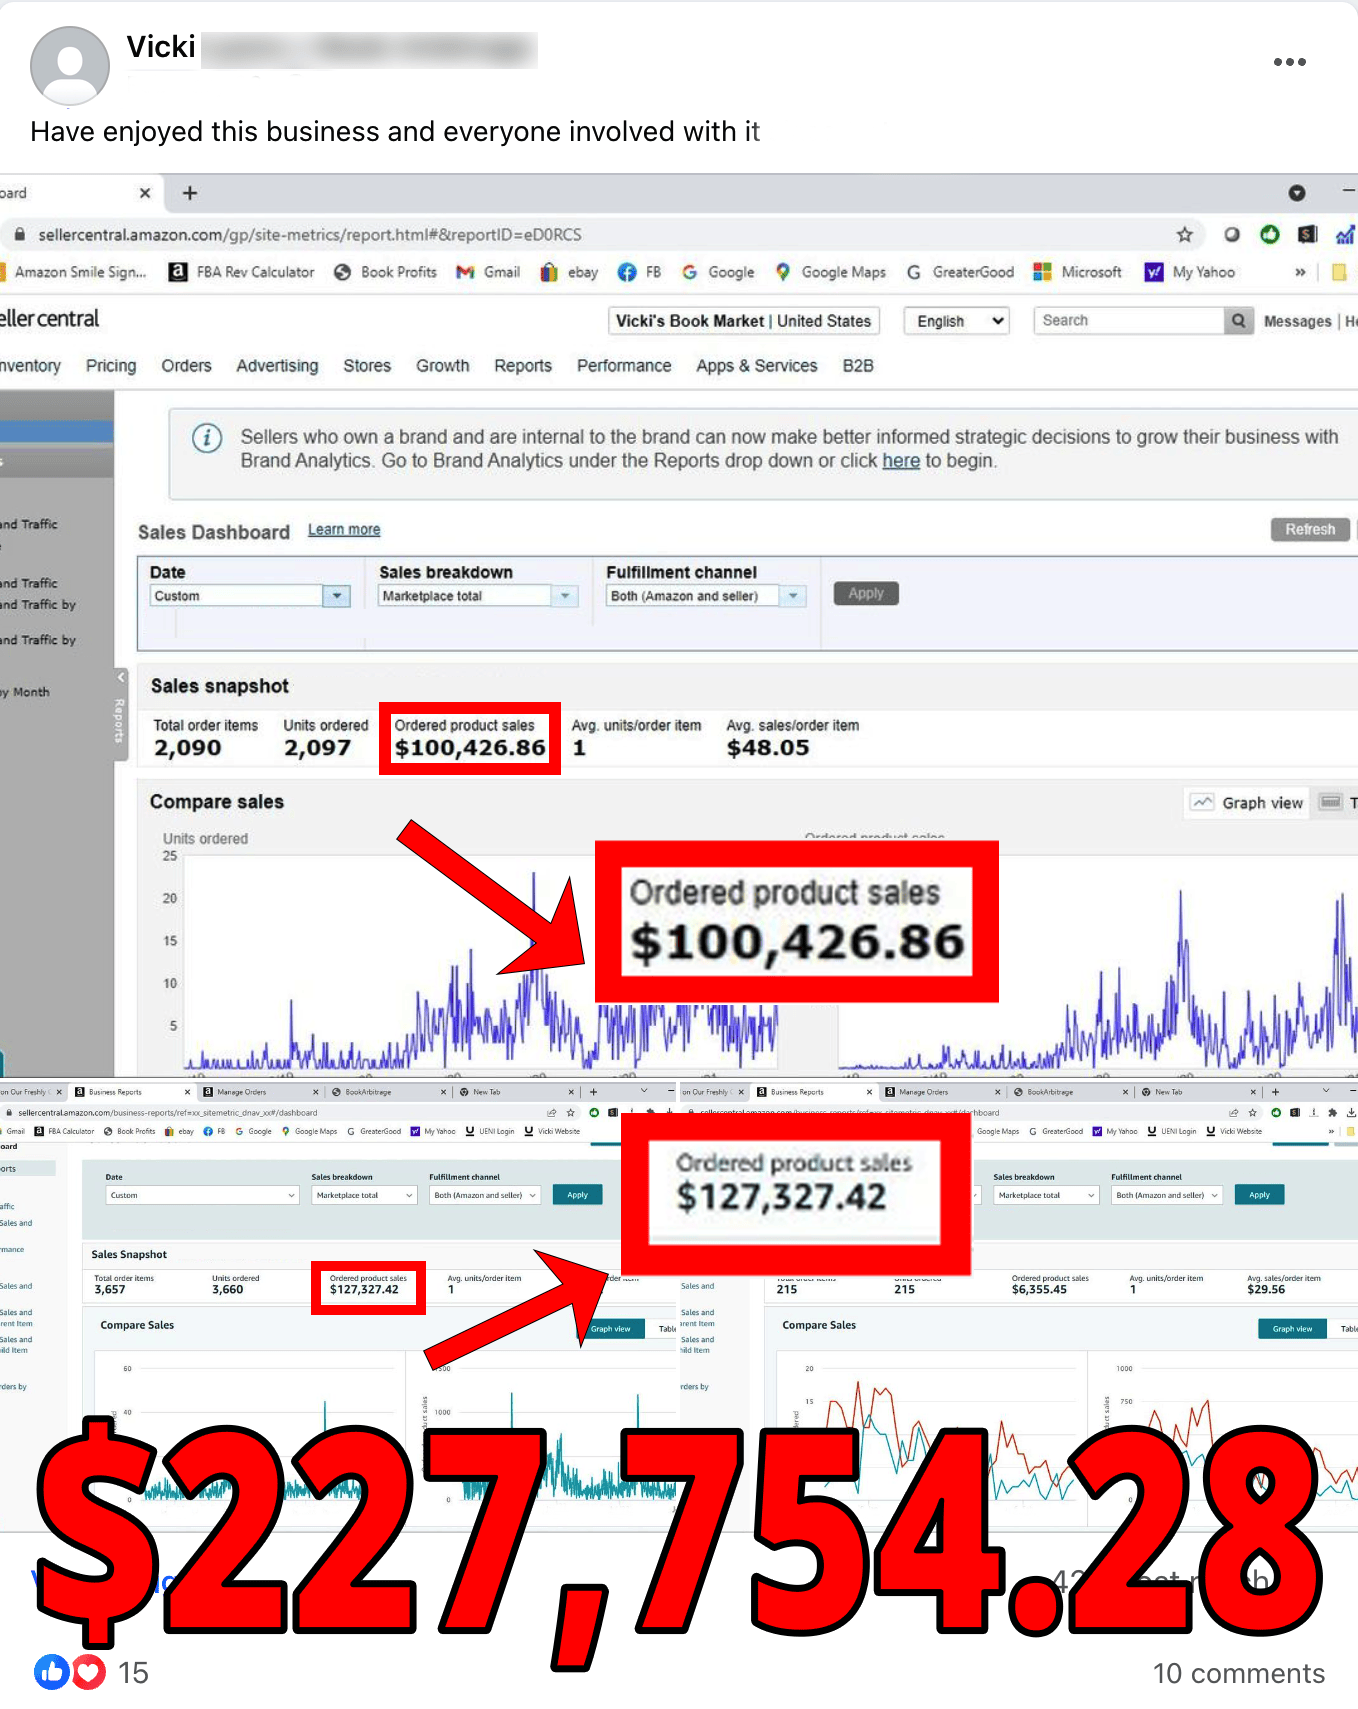The image size is (1358, 1709).
Task: Click into the Seller Central search field
Action: coord(1128,321)
